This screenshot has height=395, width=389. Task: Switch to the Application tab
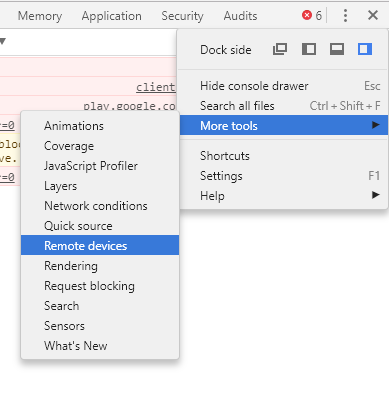[112, 16]
